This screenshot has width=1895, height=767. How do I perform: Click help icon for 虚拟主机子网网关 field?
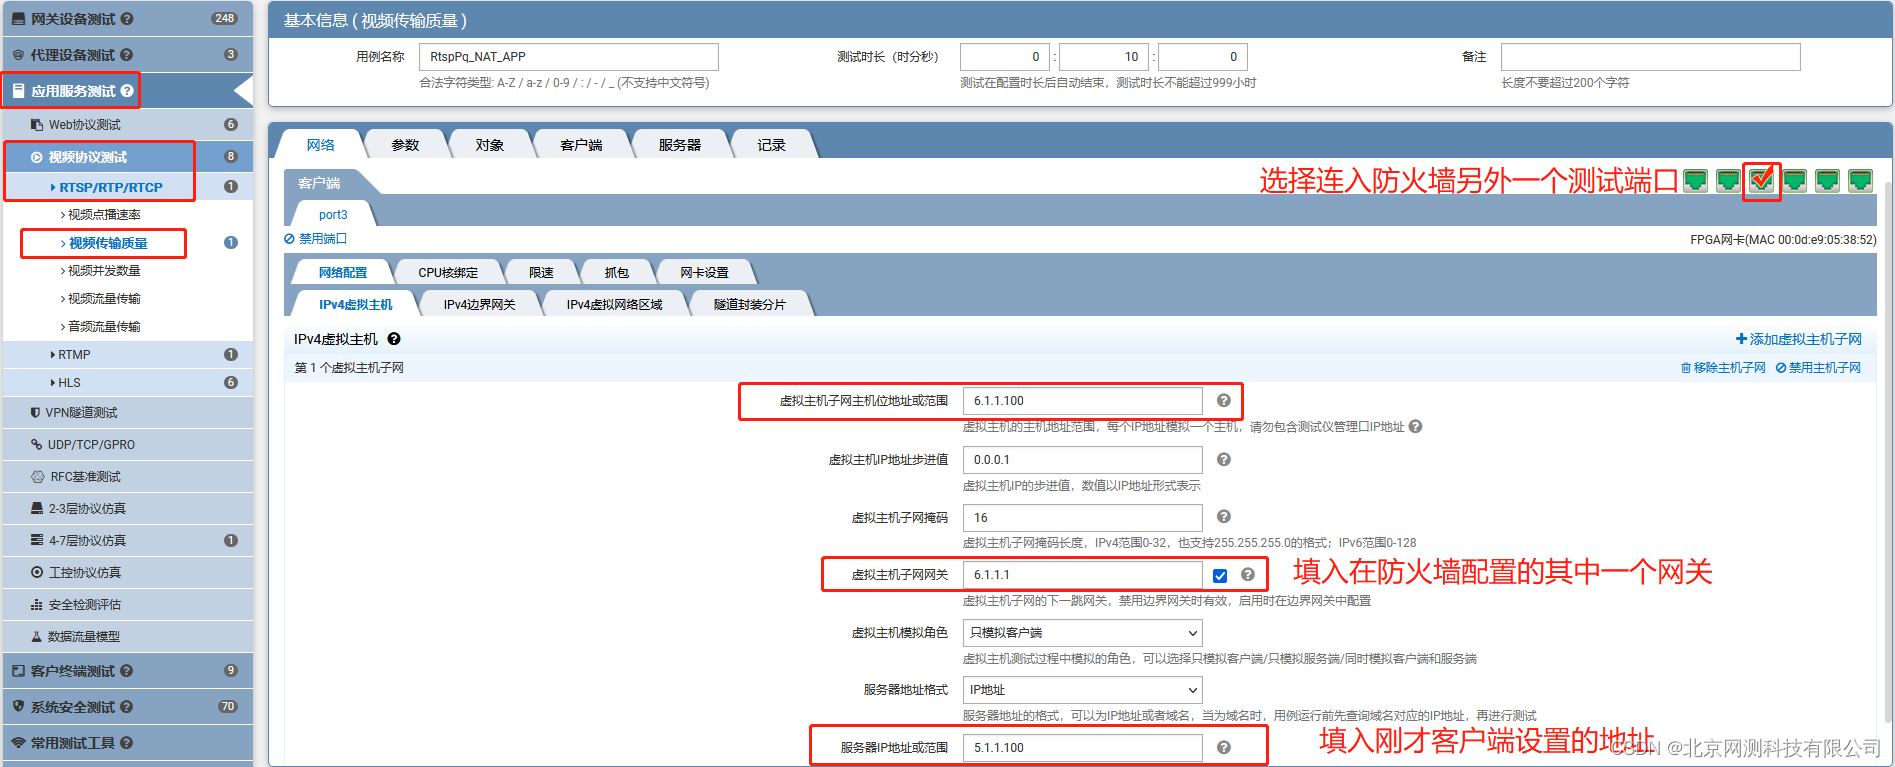(1247, 574)
